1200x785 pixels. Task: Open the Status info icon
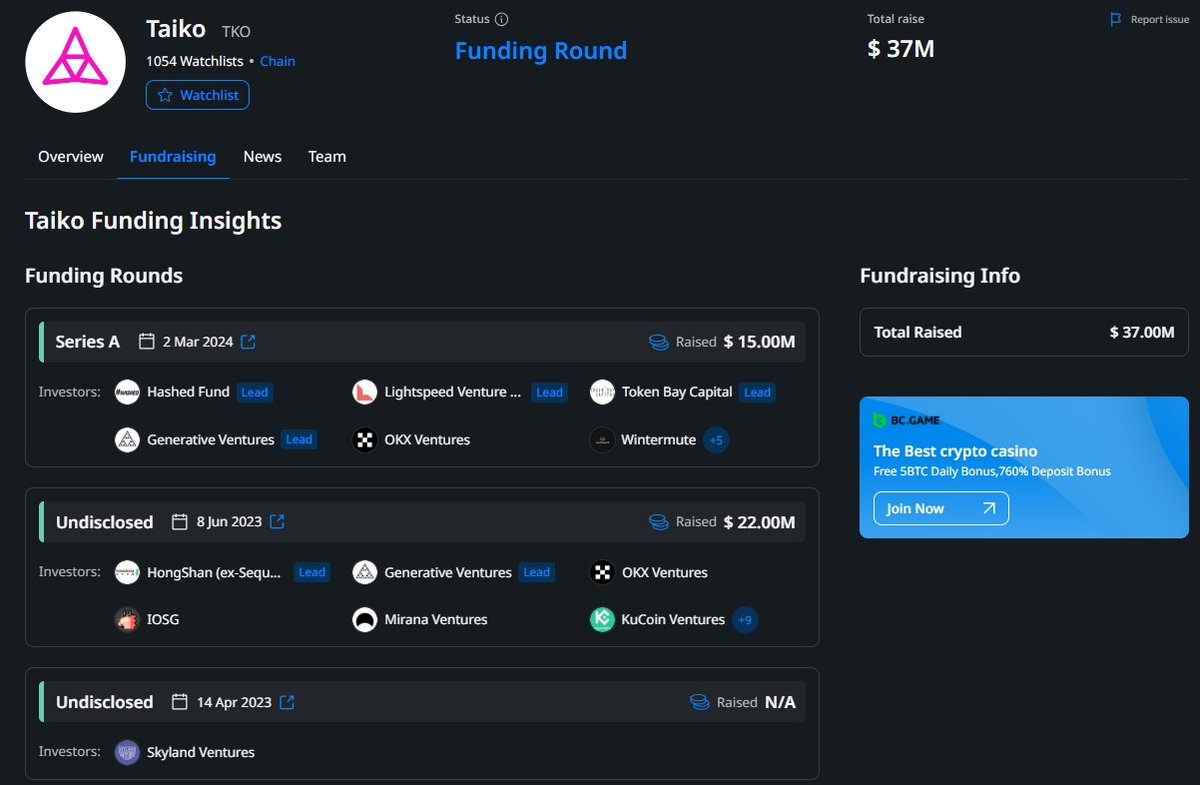pyautogui.click(x=502, y=19)
